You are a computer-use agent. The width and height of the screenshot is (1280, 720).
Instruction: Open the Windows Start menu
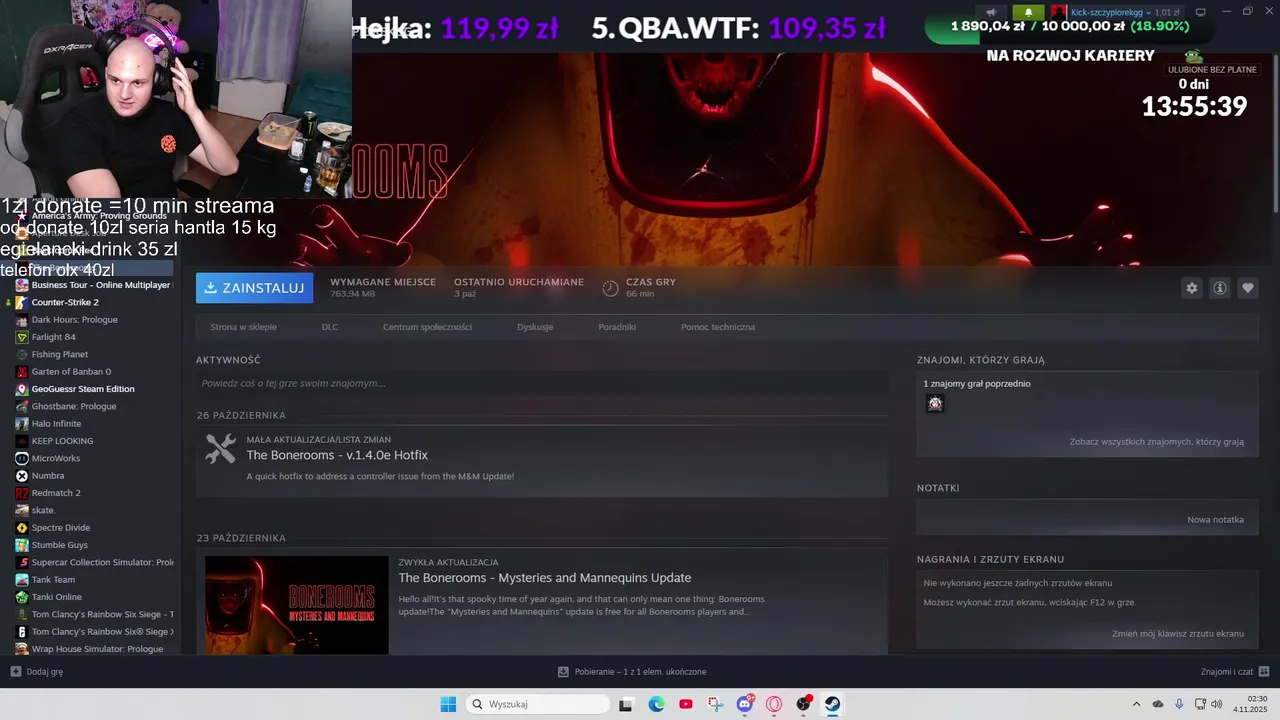point(448,704)
